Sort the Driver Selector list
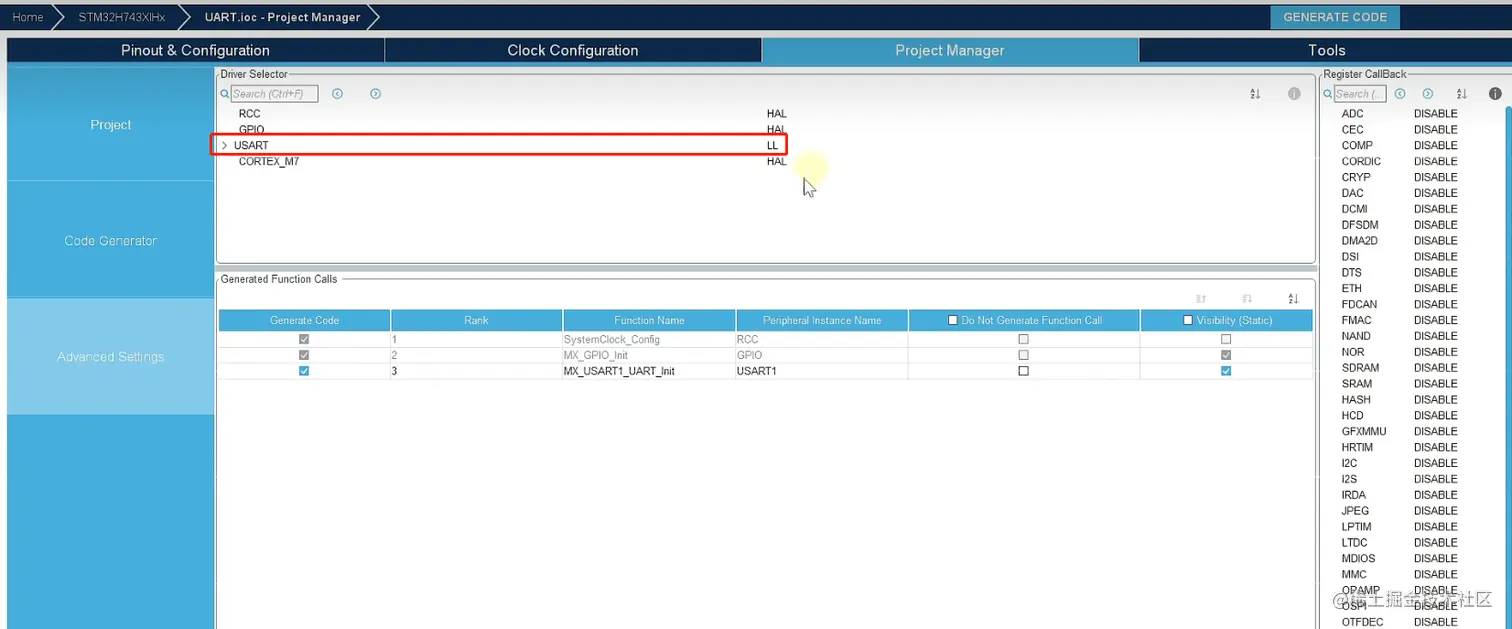1512x629 pixels. click(x=1255, y=94)
